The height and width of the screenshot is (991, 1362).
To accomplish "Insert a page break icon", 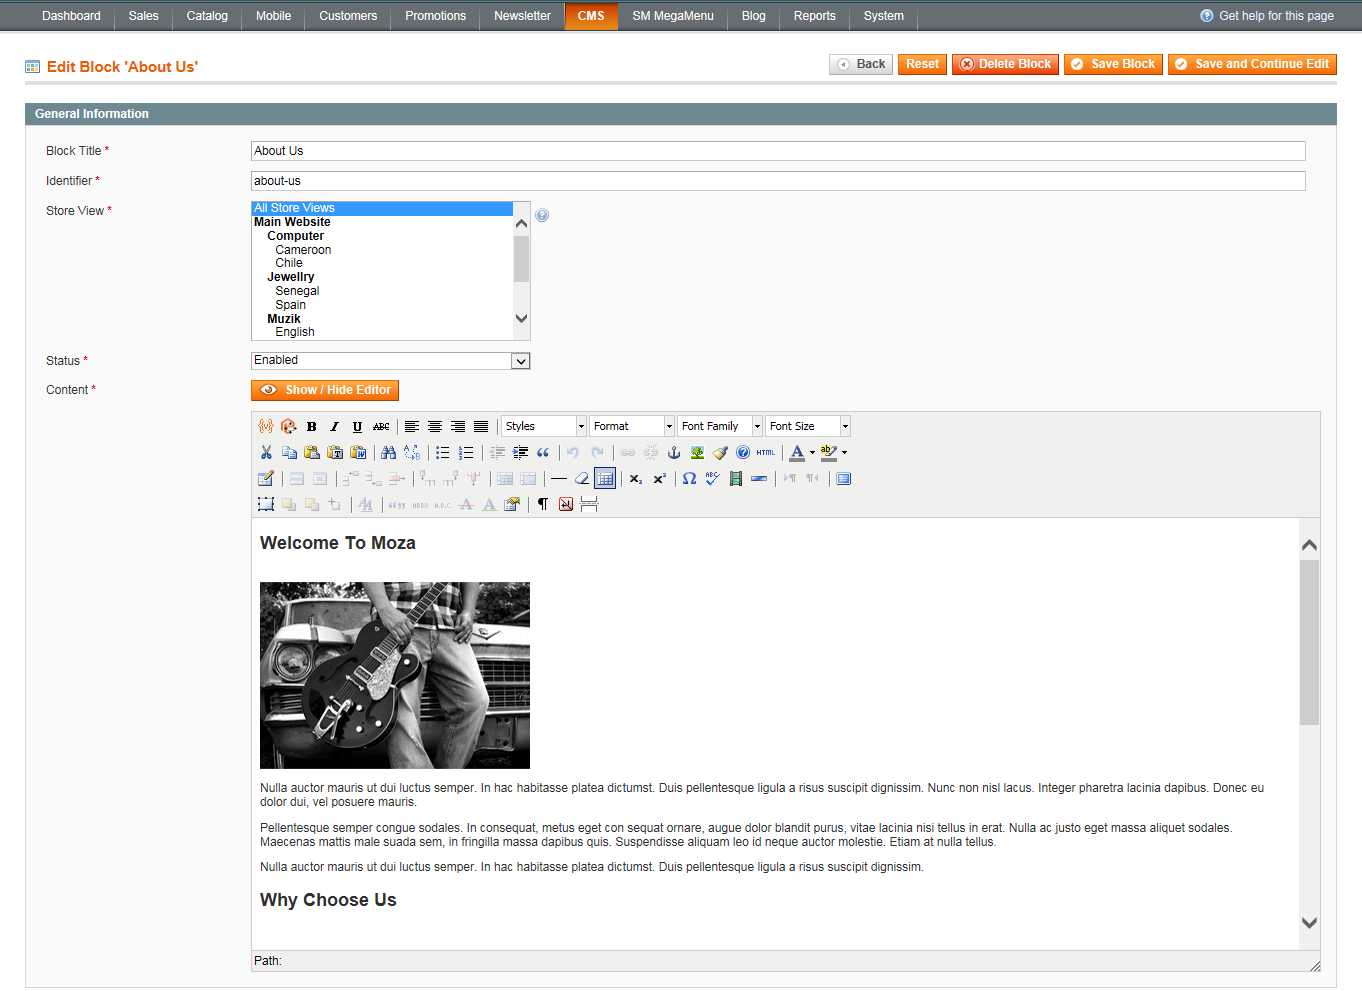I will click(589, 504).
